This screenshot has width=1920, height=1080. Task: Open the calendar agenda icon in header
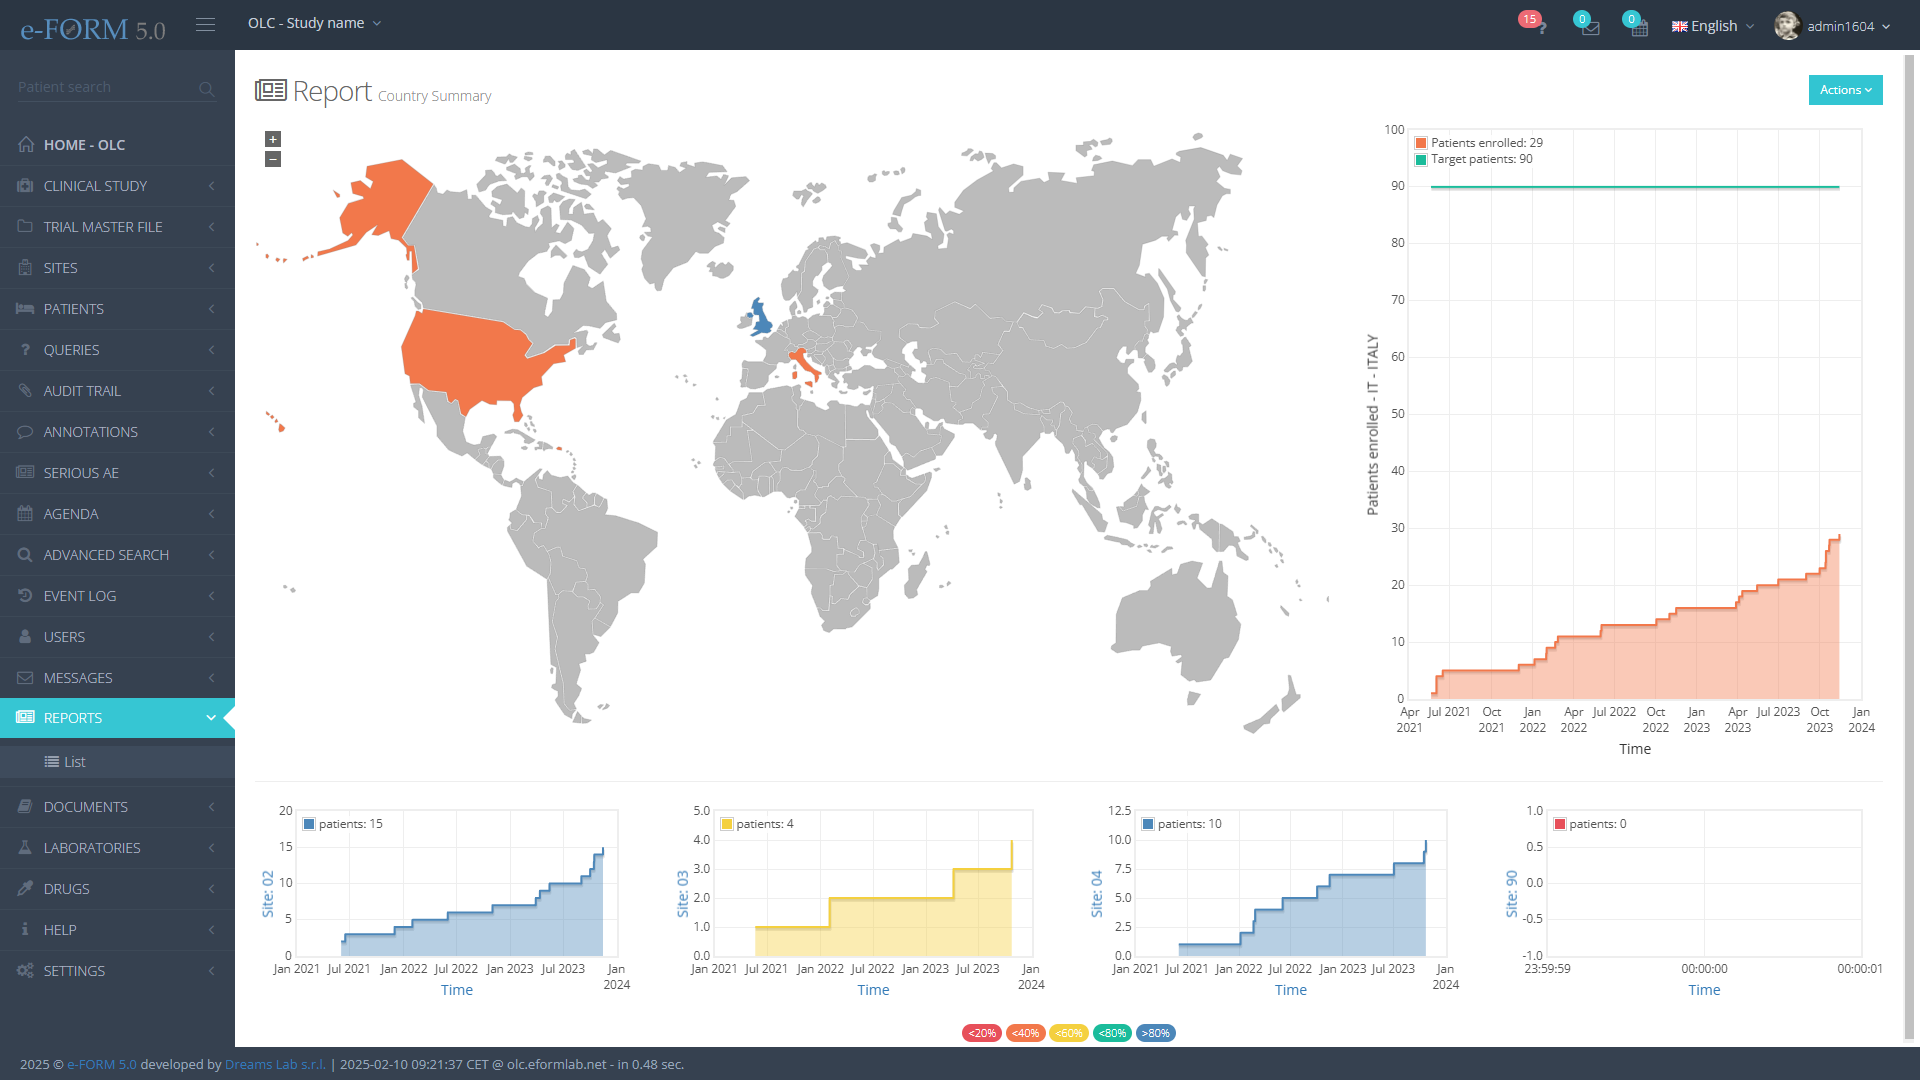1638,27
